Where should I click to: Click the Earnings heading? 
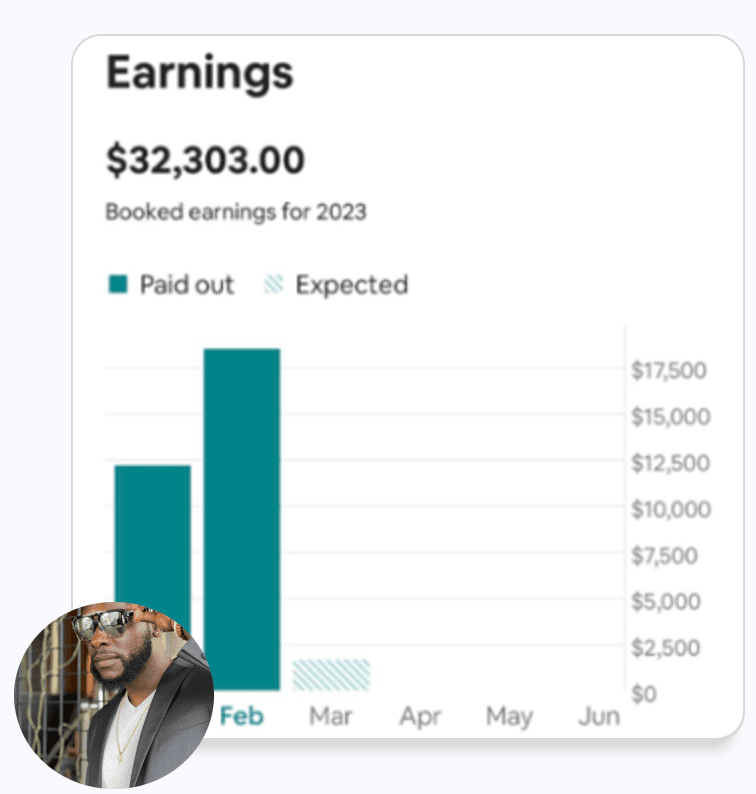200,73
